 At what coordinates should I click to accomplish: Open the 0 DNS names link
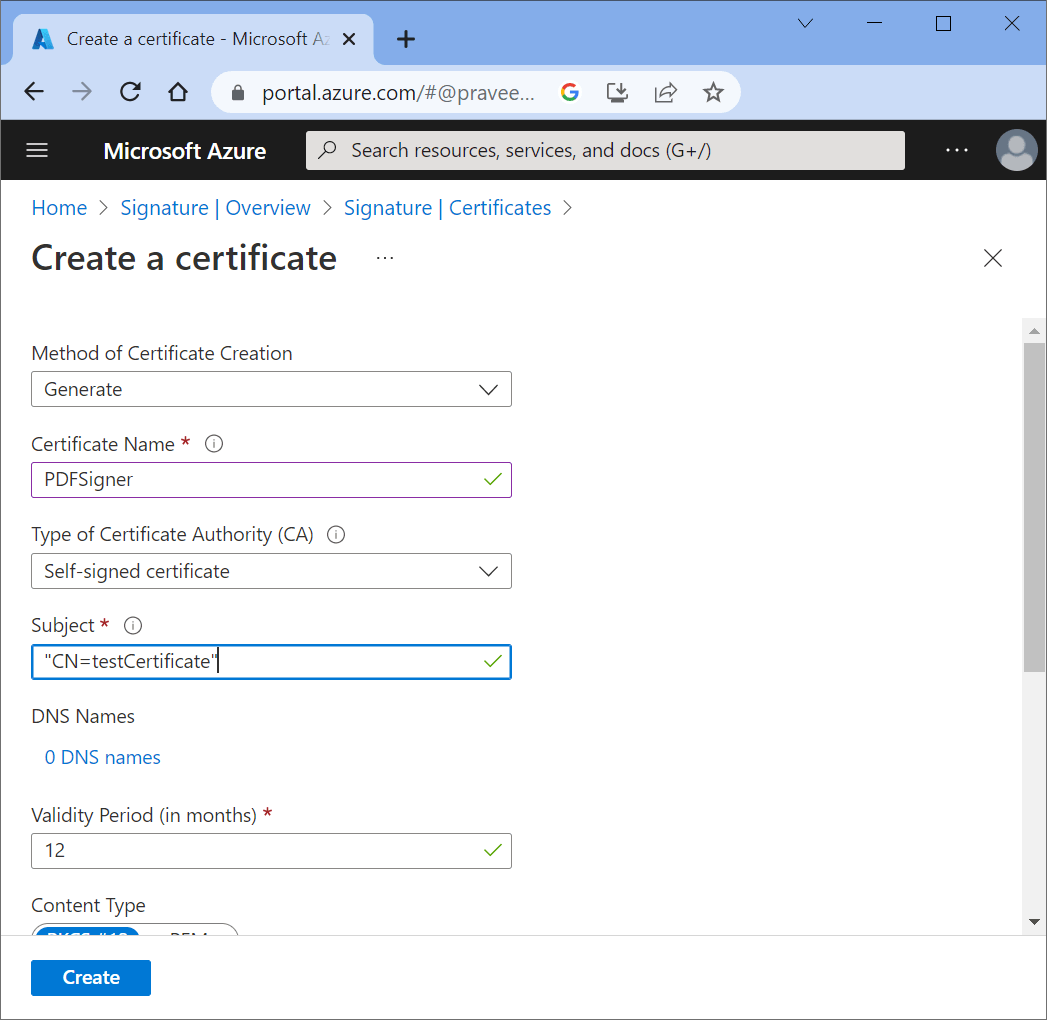(x=101, y=757)
